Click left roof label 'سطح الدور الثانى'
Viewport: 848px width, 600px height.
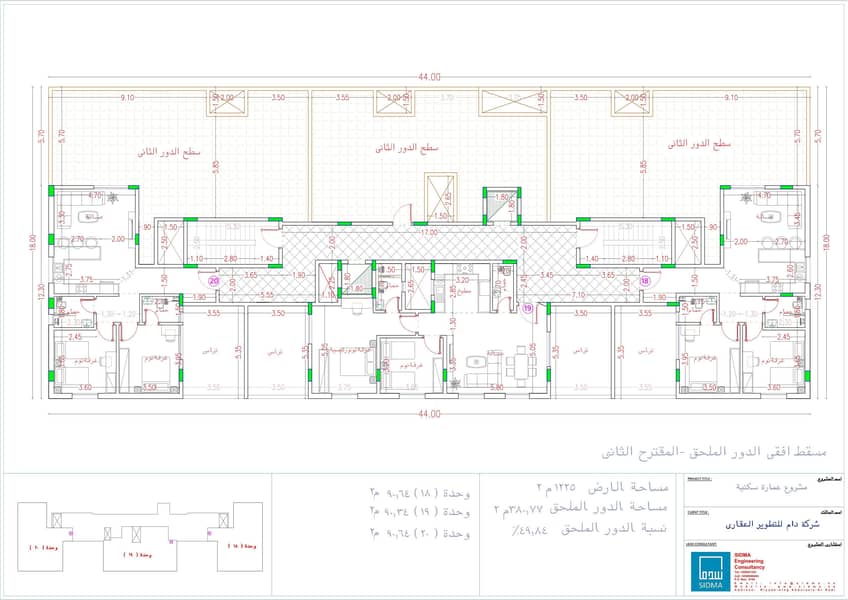pyautogui.click(x=169, y=152)
